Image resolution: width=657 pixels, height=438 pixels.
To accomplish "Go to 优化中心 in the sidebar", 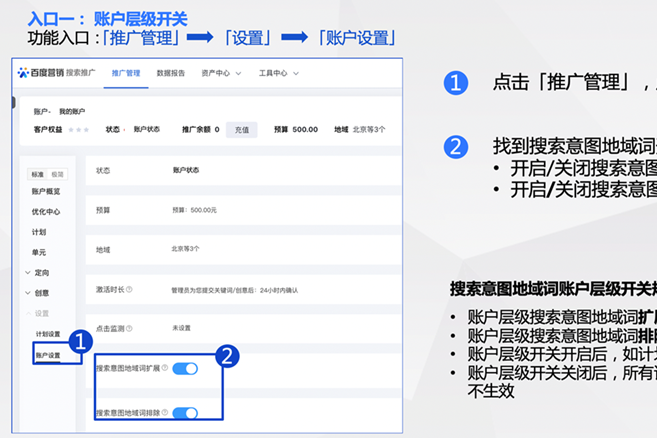I will (x=46, y=211).
